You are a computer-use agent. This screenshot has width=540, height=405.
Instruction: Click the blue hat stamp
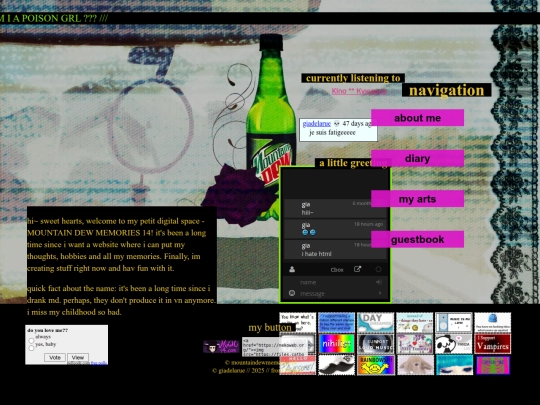pos(492,322)
